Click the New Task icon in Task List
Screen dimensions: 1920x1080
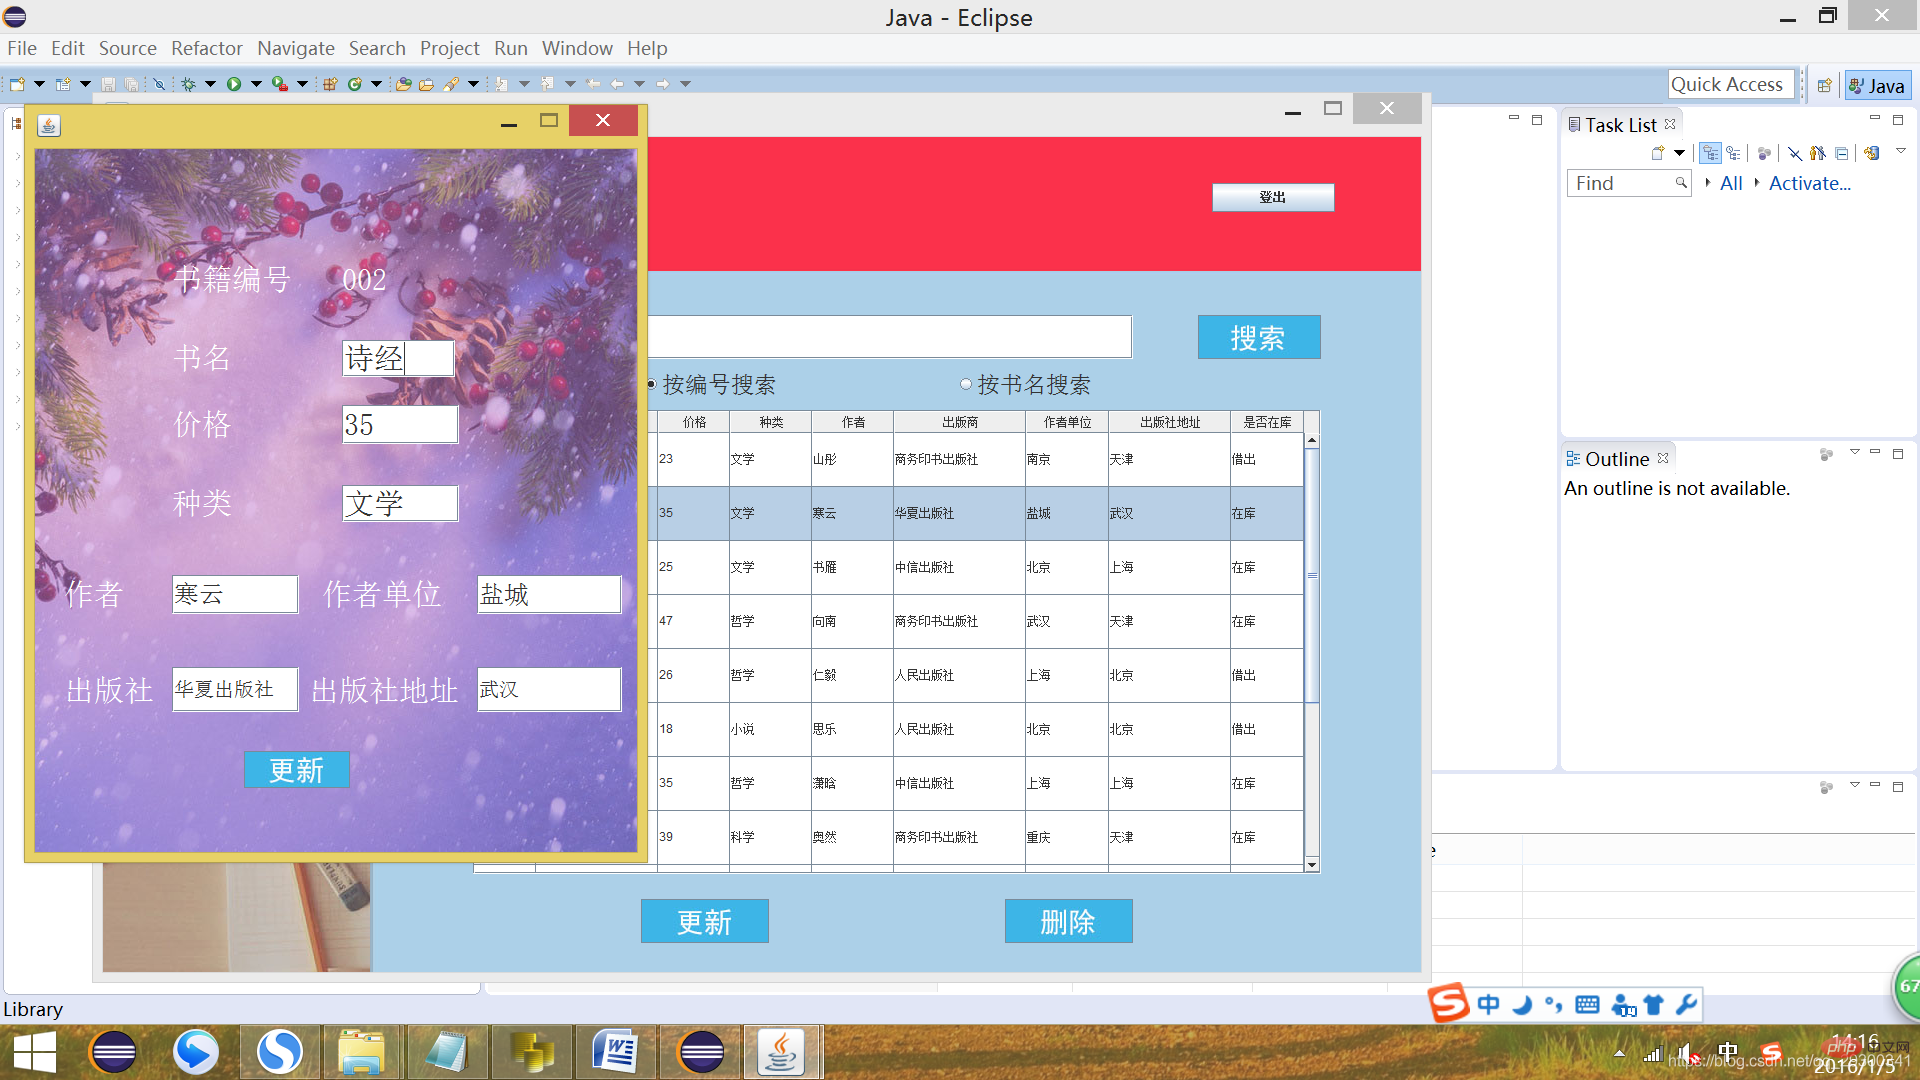point(1658,153)
